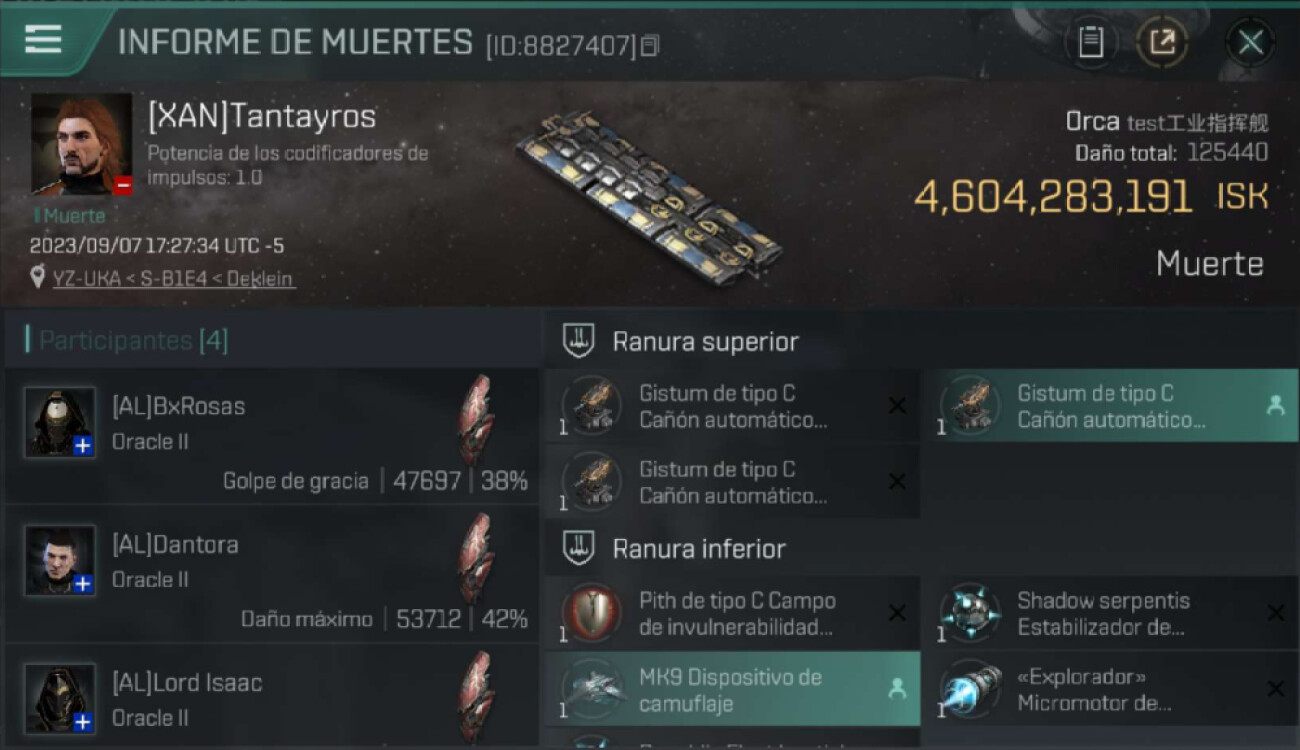Close the Informe de Muertes window
Screen dimensions: 1300x750
[x=1250, y=43]
